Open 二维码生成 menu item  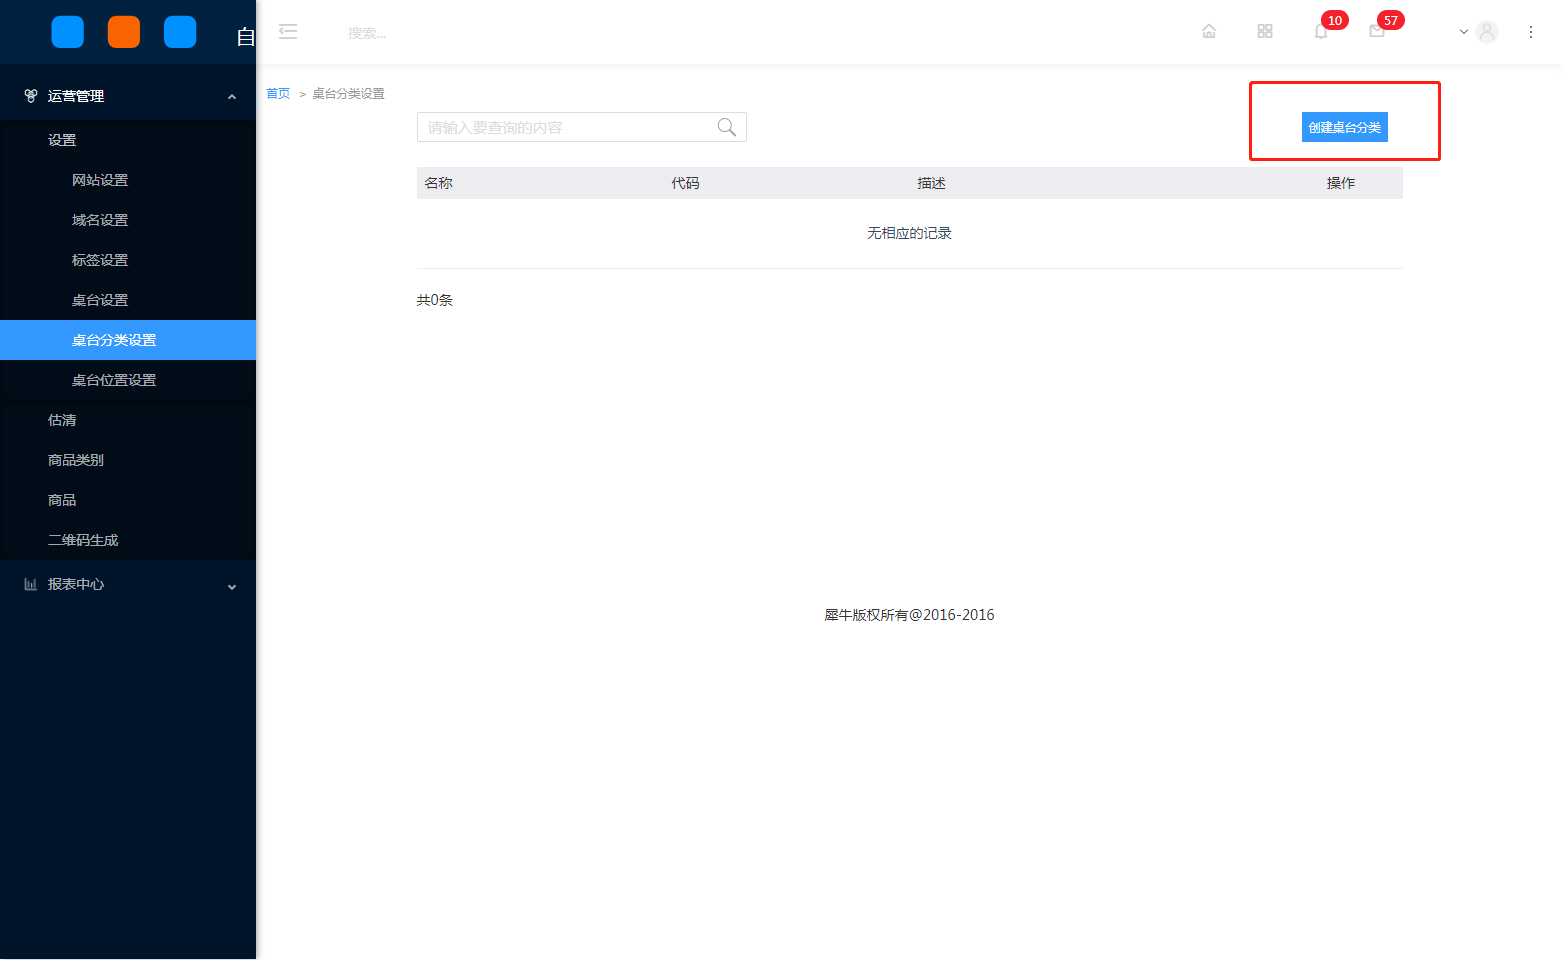coord(128,540)
